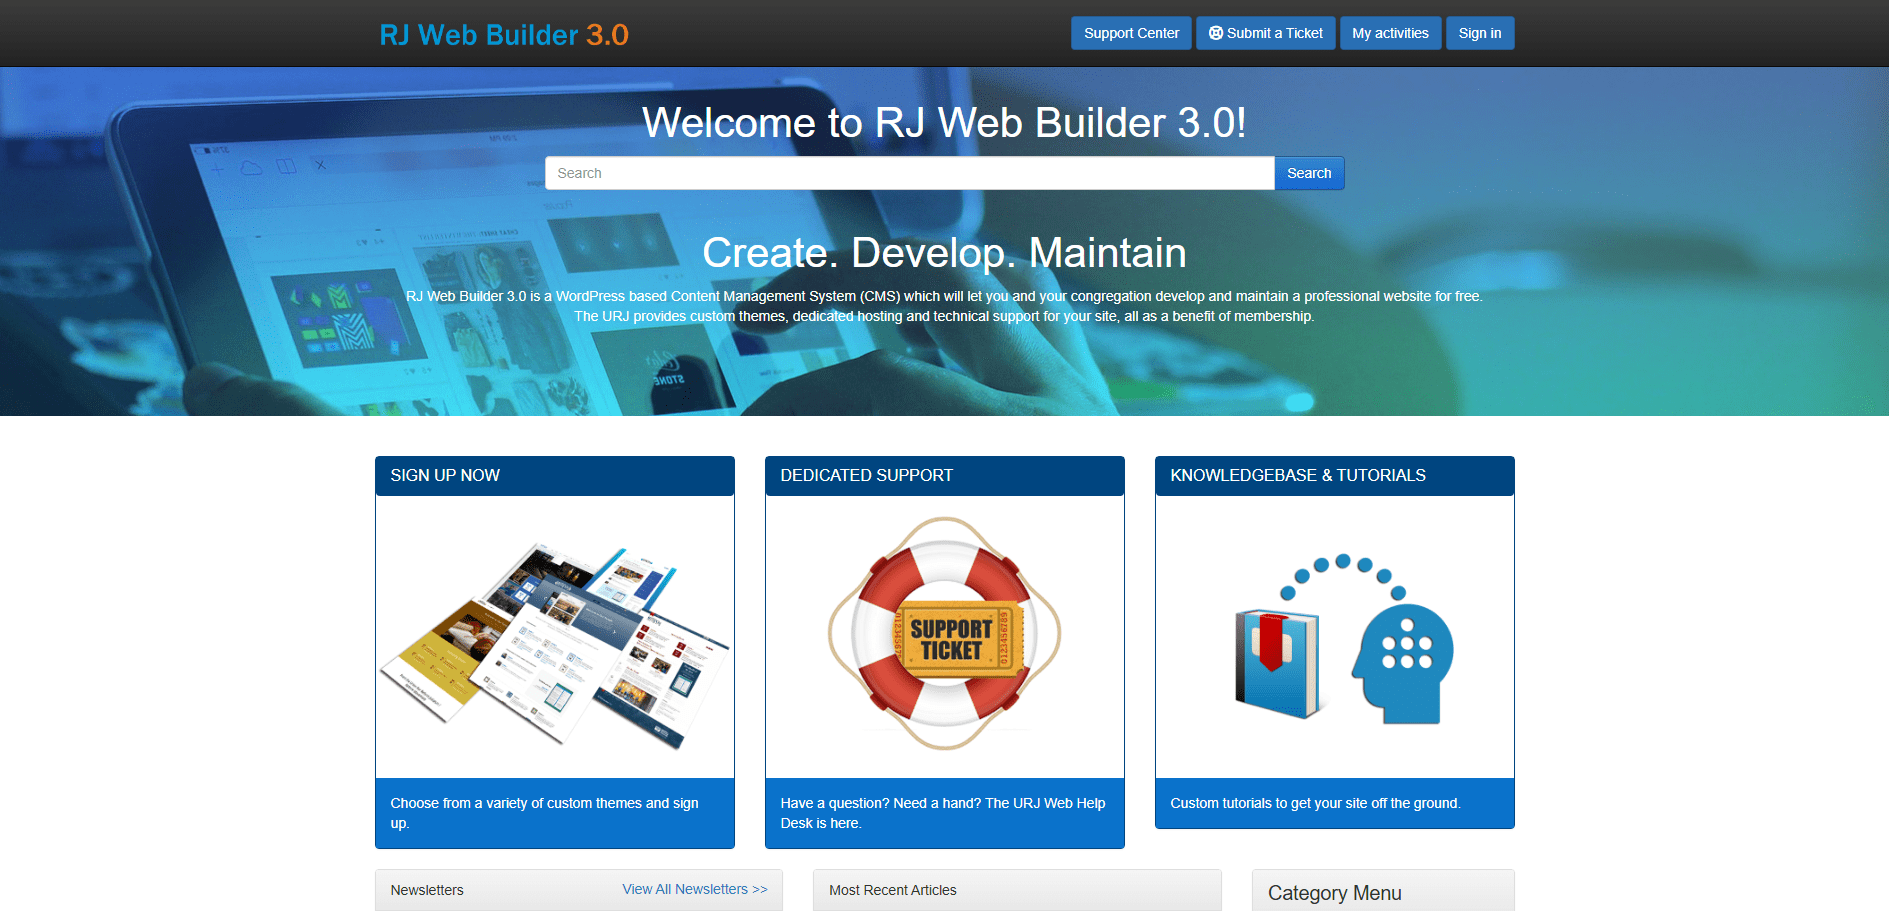Click the Category Menu heading
The height and width of the screenshot is (911, 1889).
(x=1334, y=893)
